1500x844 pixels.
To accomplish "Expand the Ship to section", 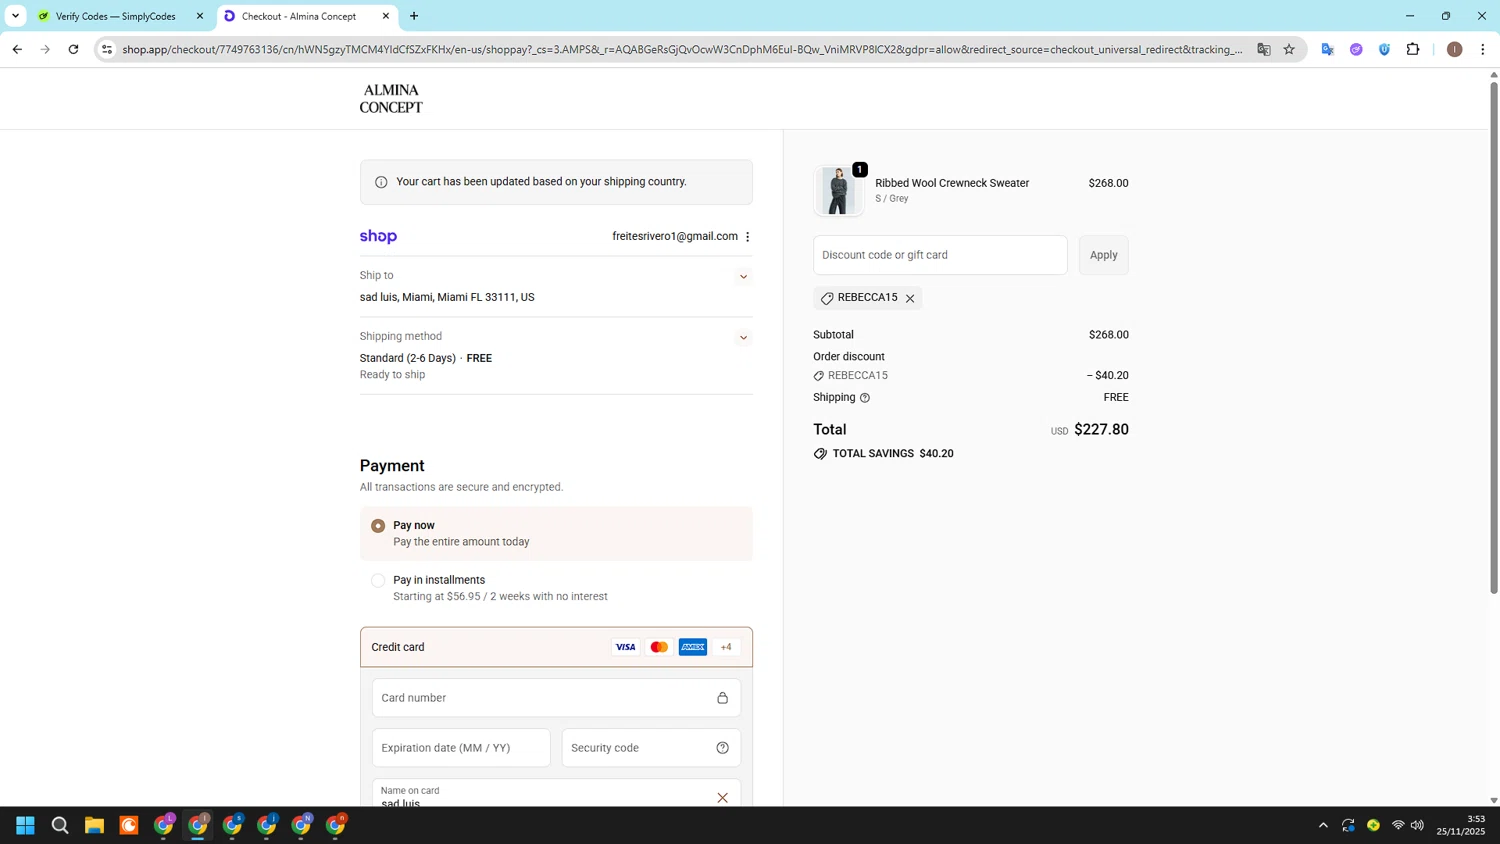I will point(743,277).
